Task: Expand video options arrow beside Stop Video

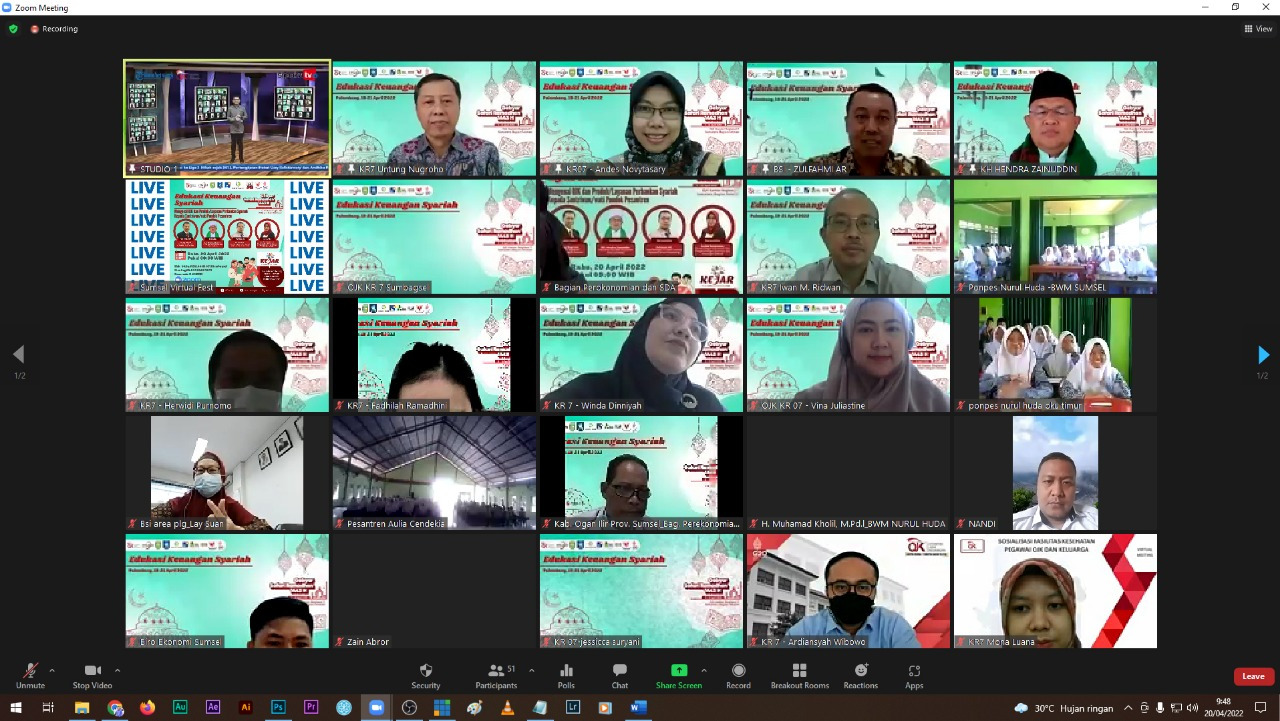Action: 117,670
